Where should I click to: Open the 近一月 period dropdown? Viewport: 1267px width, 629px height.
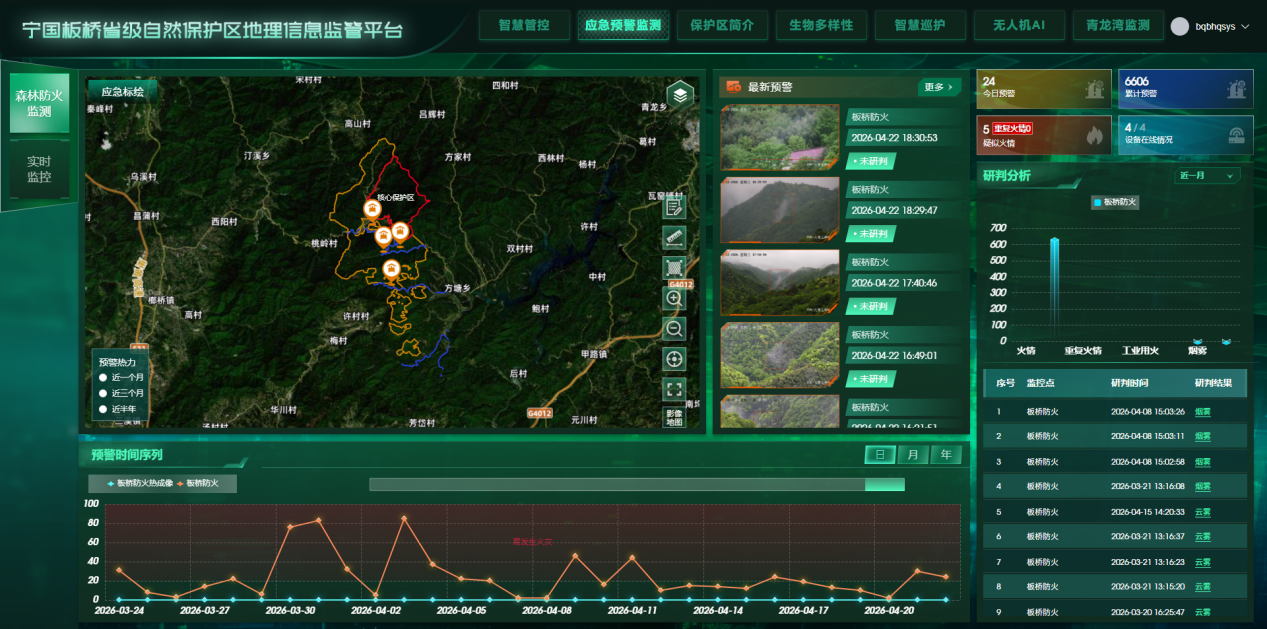[x=1207, y=176]
